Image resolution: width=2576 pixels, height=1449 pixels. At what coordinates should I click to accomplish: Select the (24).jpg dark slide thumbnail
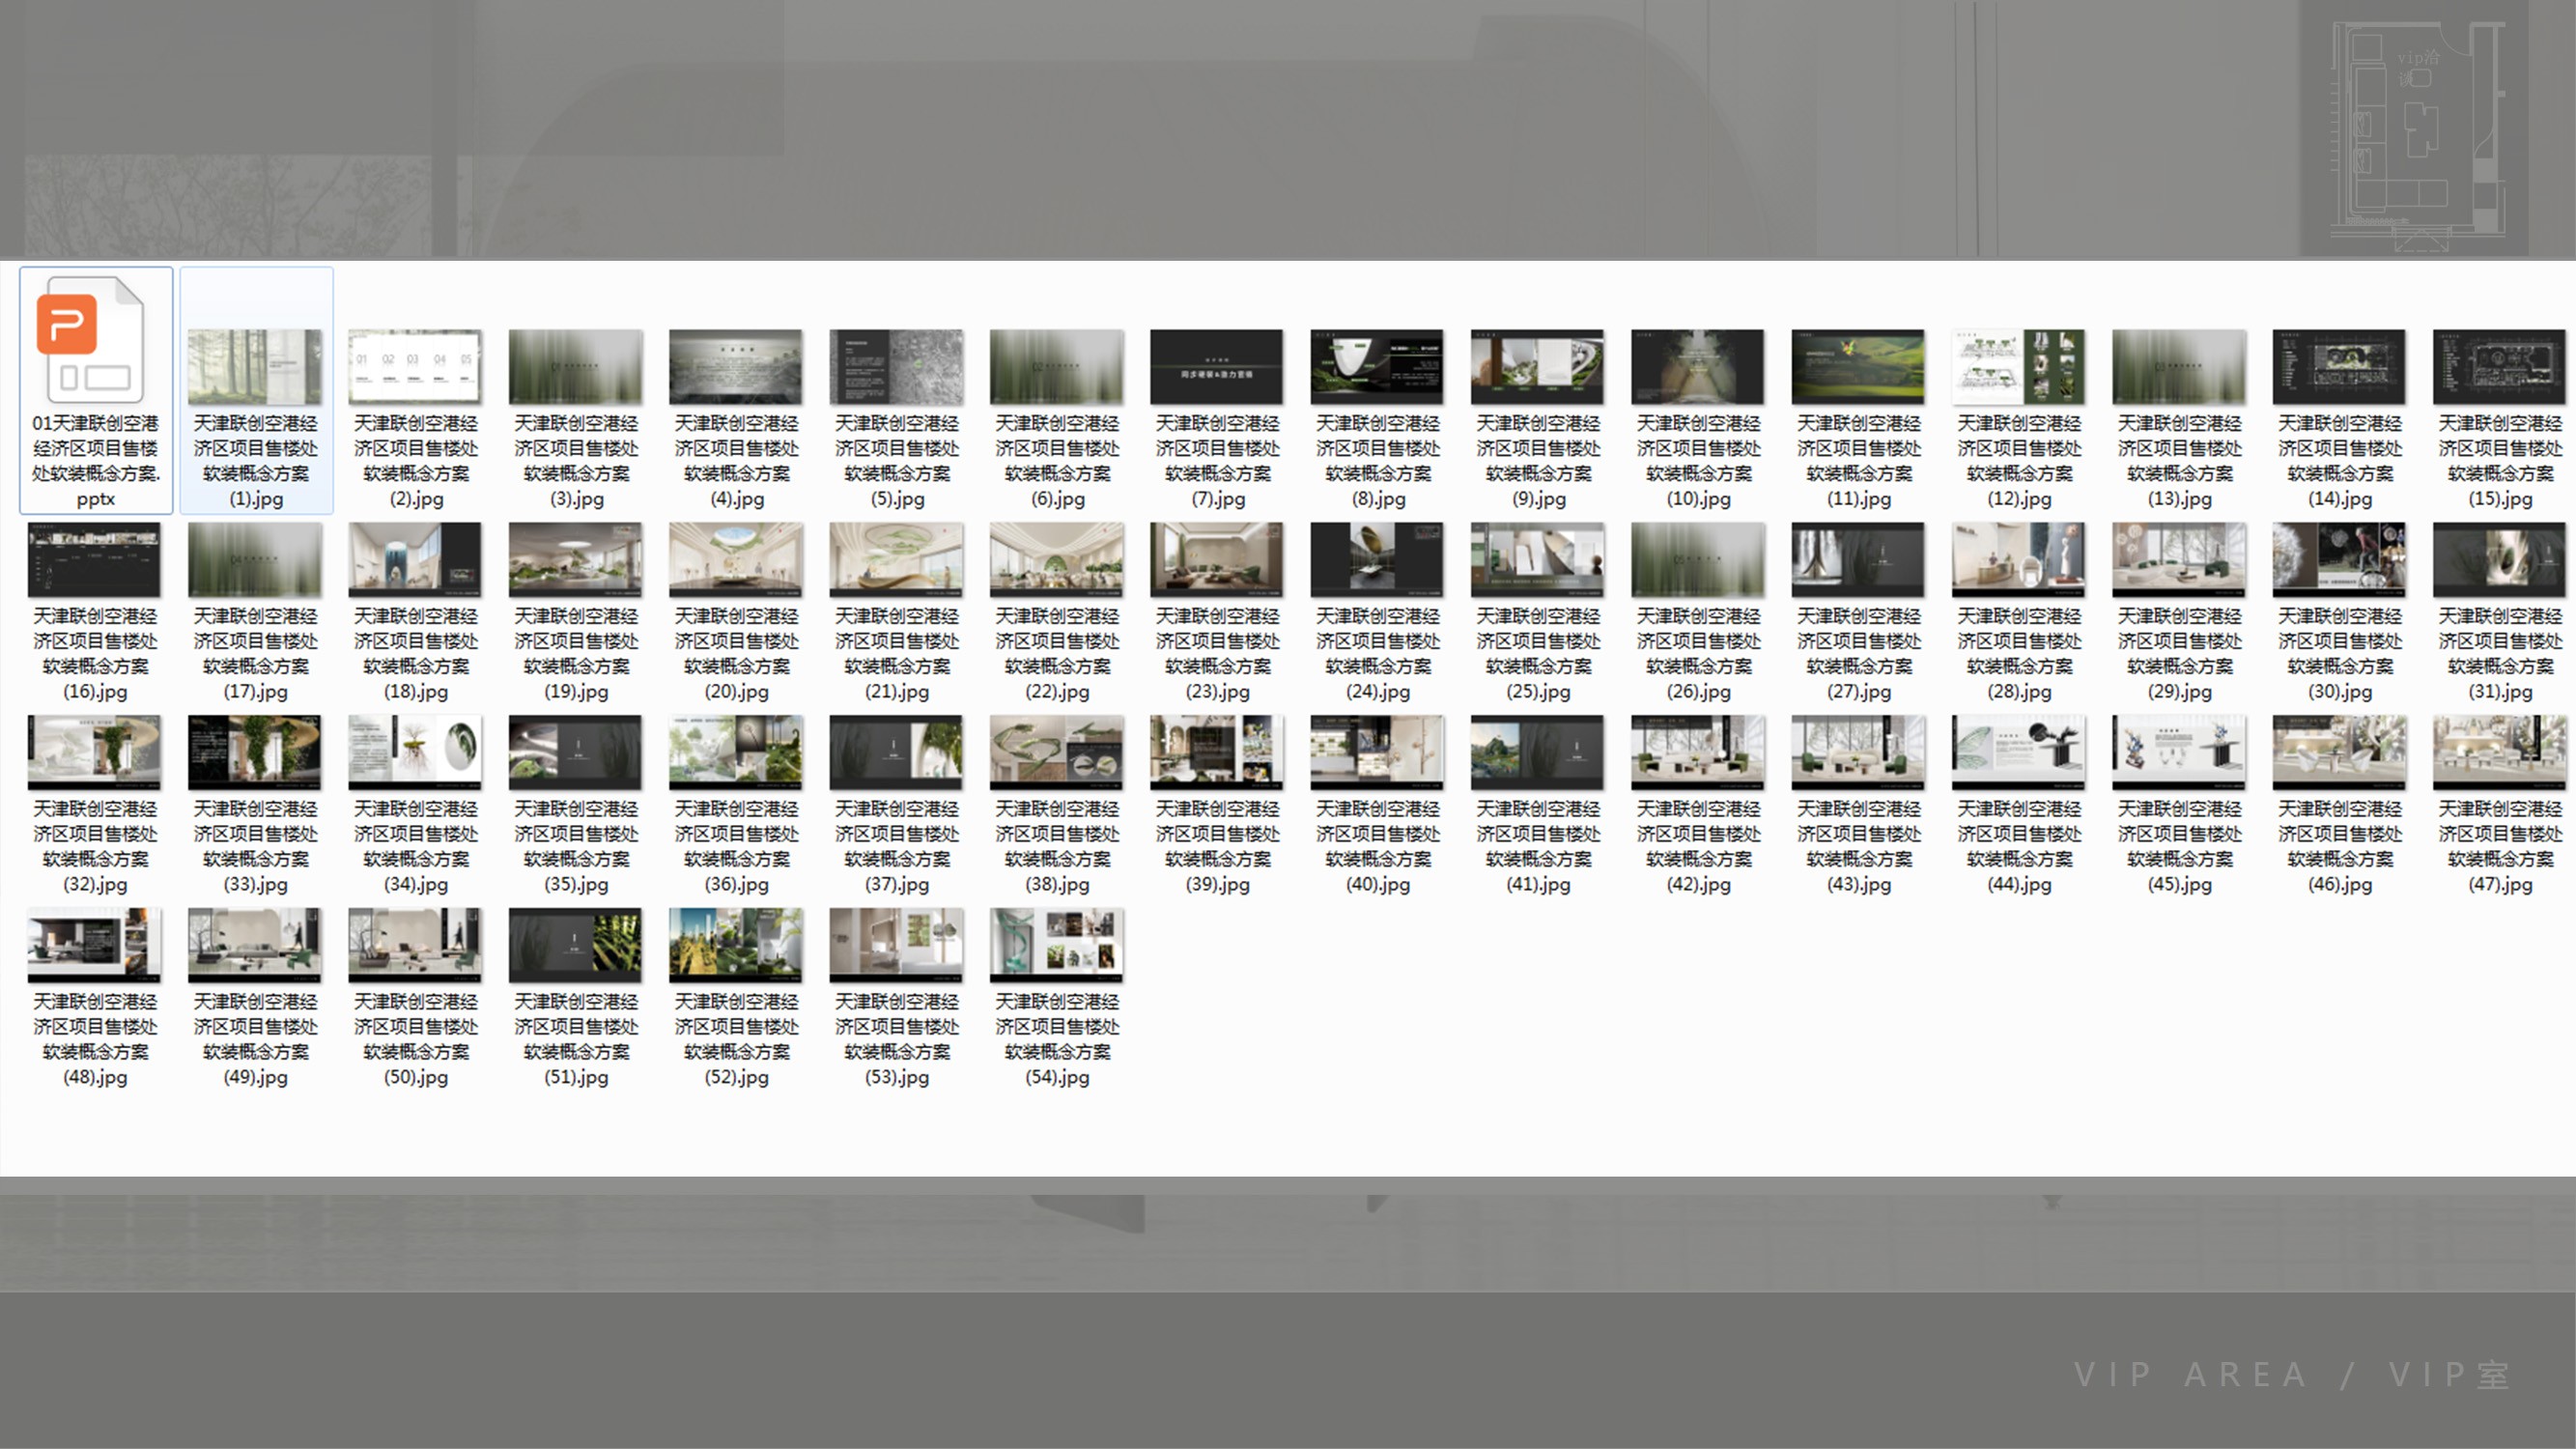[1377, 559]
